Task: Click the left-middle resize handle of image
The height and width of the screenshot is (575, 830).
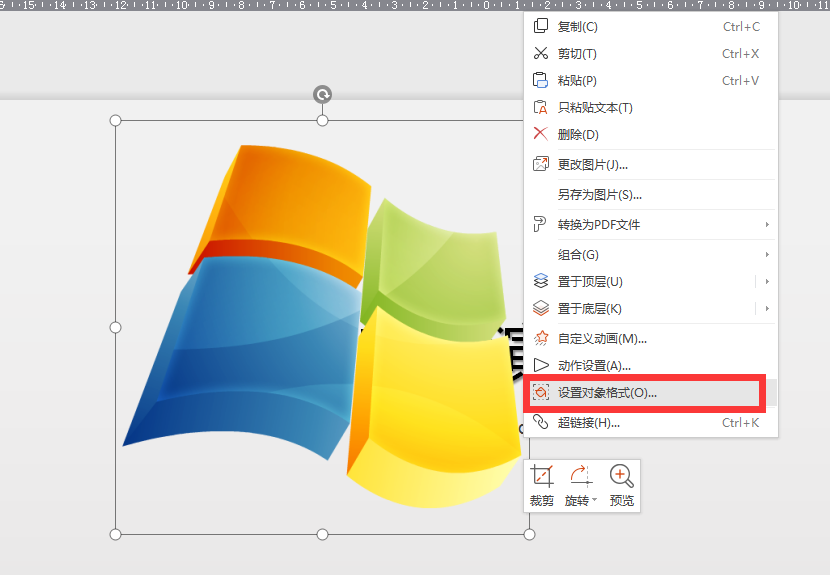Action: point(115,328)
